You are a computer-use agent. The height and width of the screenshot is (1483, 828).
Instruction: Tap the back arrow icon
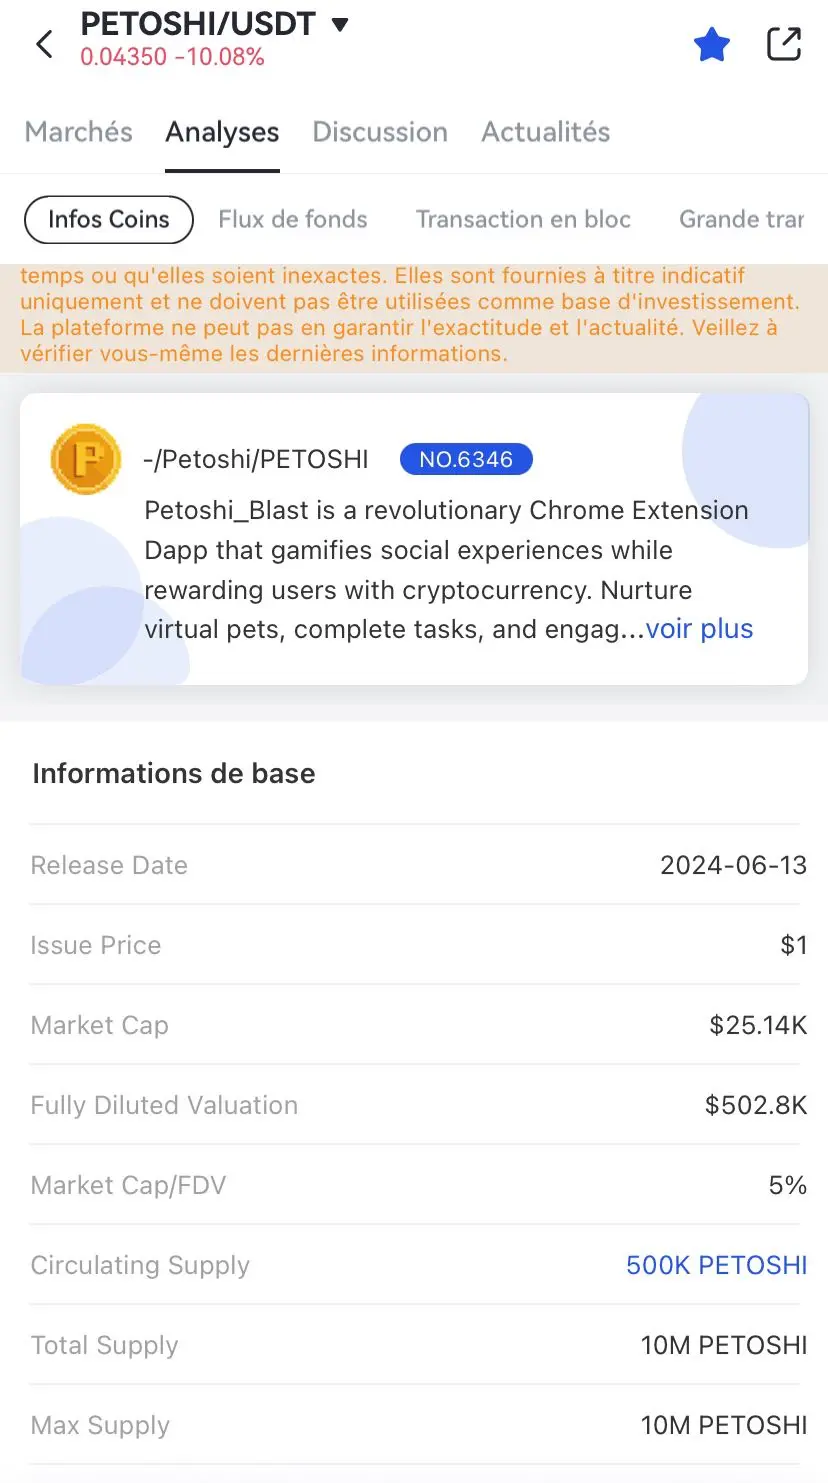44,44
